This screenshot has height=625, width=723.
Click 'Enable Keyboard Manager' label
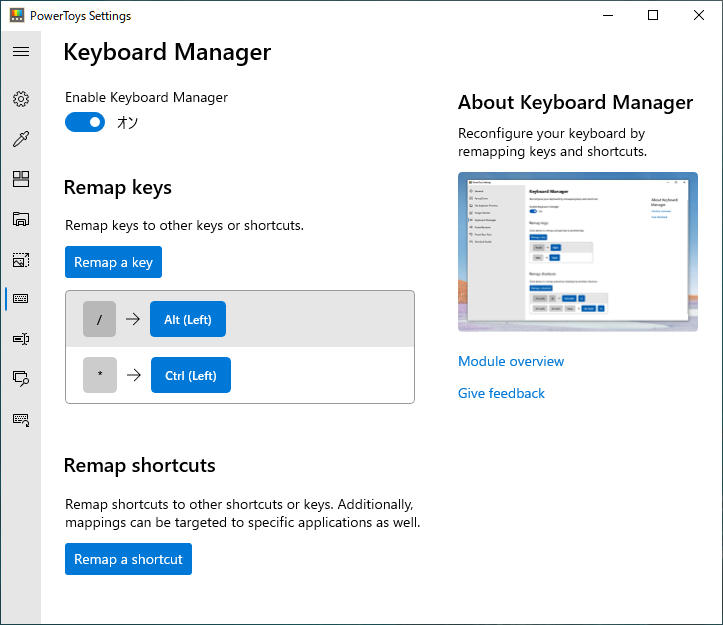pyautogui.click(x=146, y=97)
